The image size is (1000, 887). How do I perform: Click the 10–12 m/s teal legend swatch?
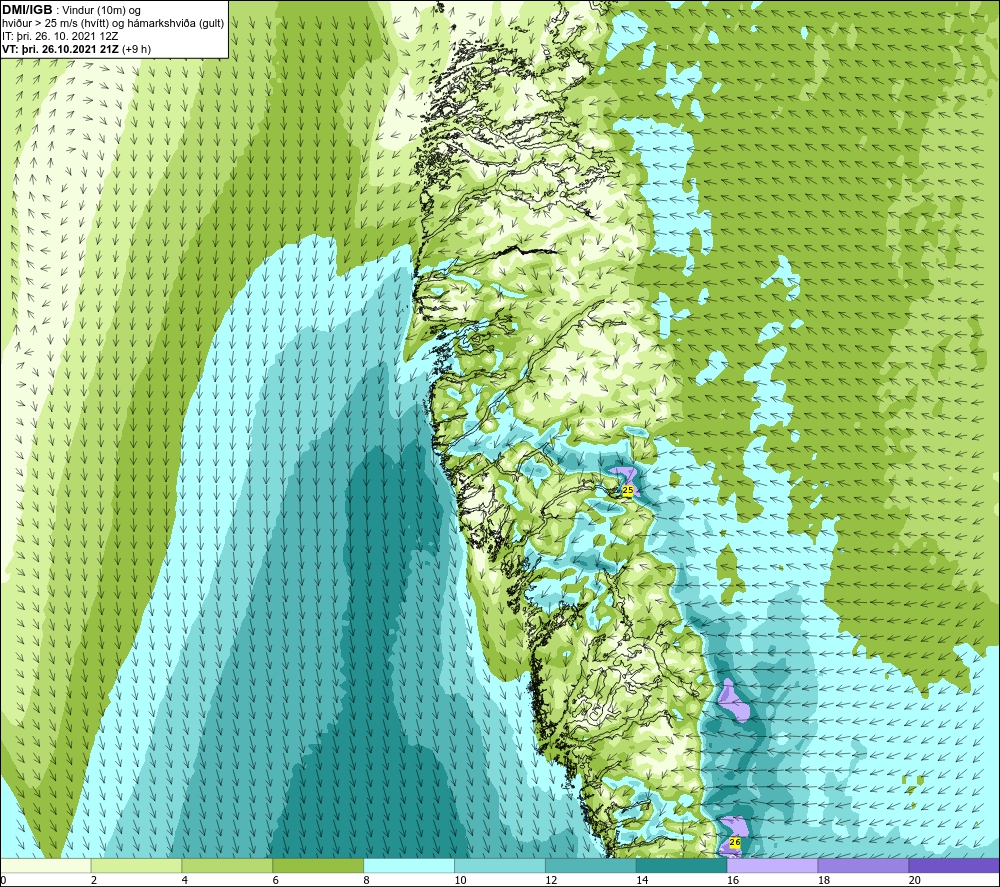500,865
